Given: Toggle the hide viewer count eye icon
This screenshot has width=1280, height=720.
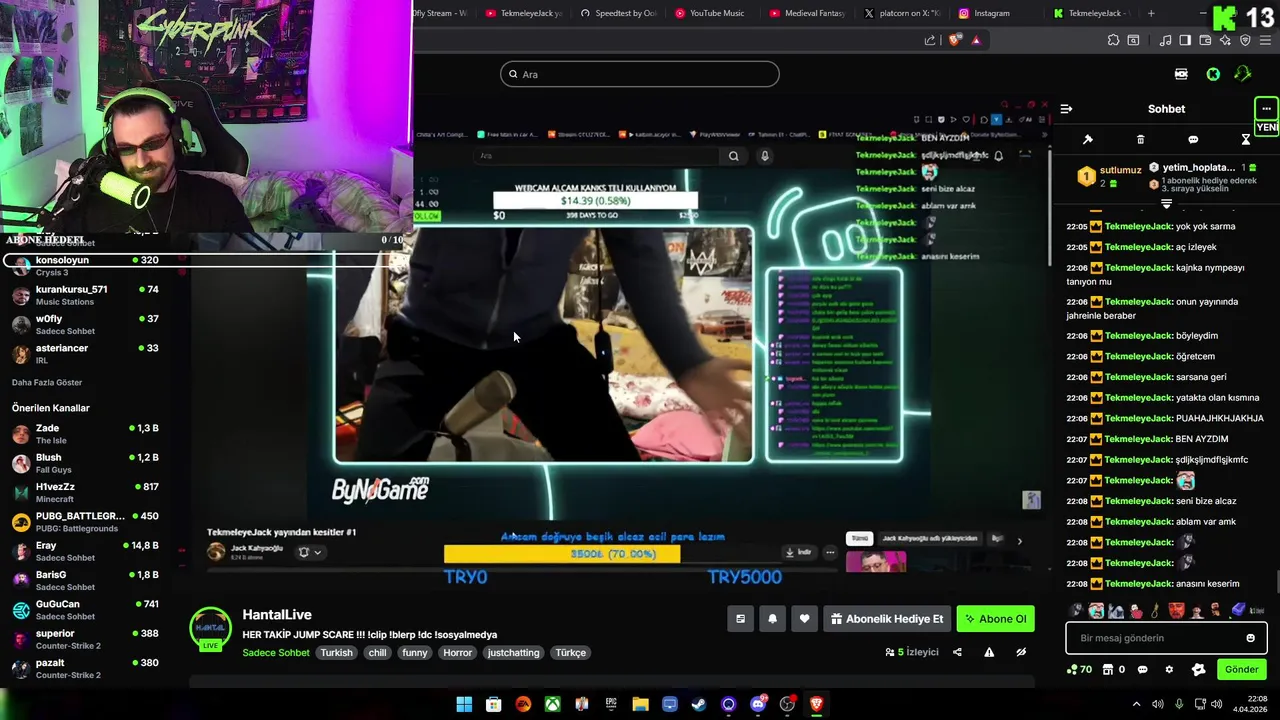Looking at the screenshot, I should pyautogui.click(x=1021, y=652).
